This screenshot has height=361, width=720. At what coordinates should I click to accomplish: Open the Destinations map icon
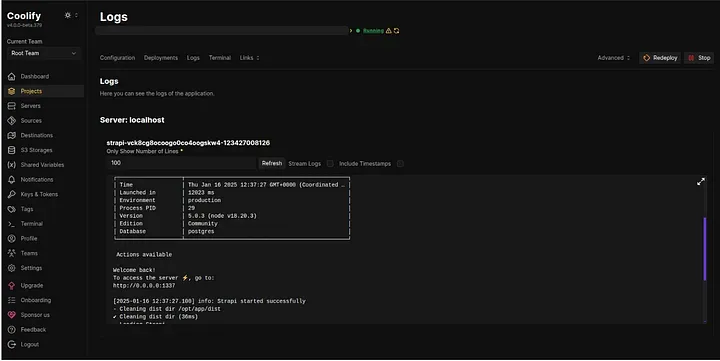[x=12, y=135]
